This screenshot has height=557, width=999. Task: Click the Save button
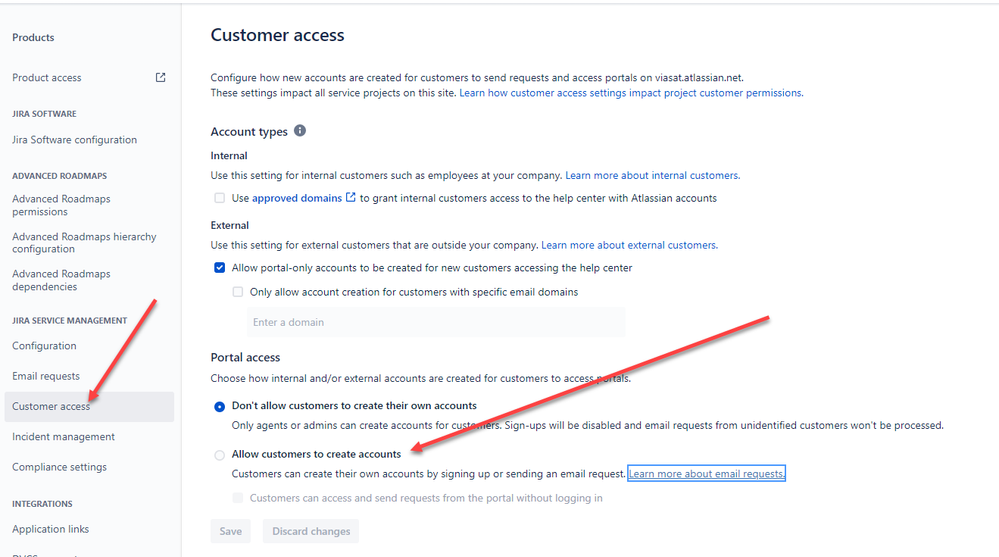coord(230,531)
